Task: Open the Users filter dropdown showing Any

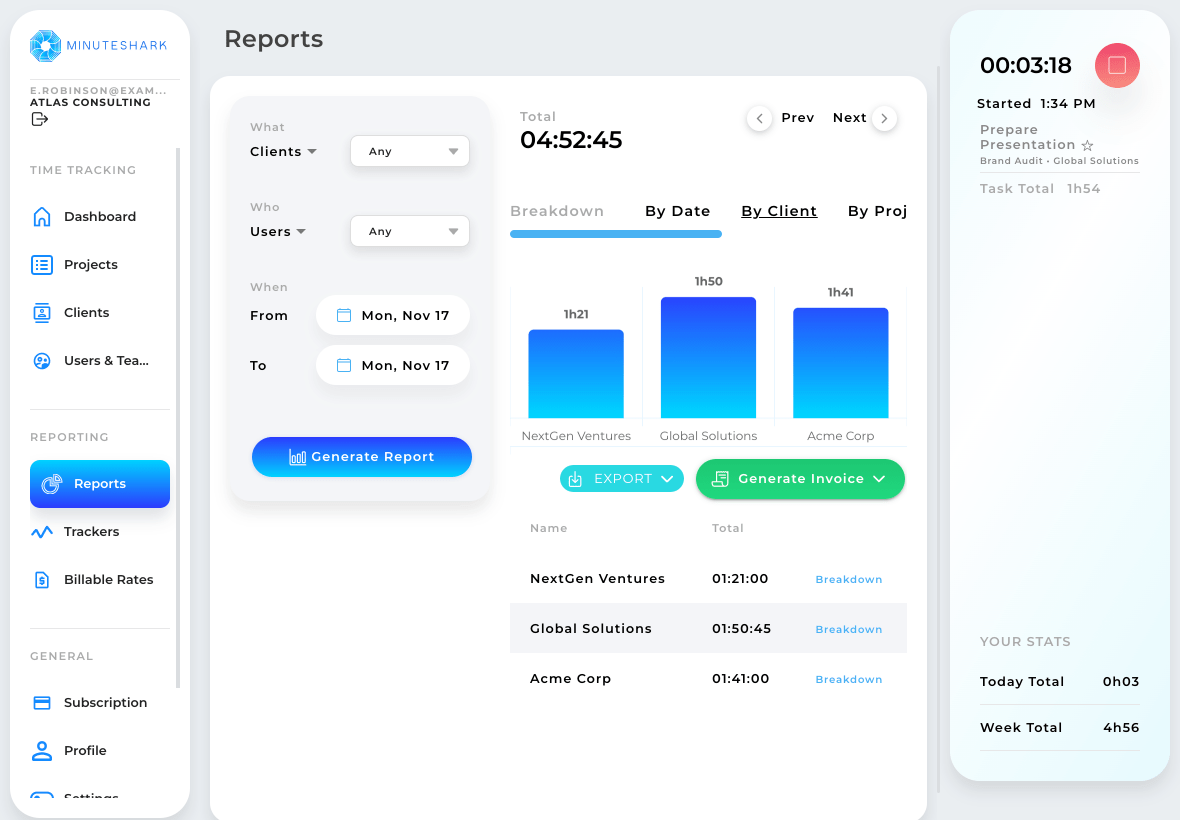Action: pyautogui.click(x=409, y=231)
